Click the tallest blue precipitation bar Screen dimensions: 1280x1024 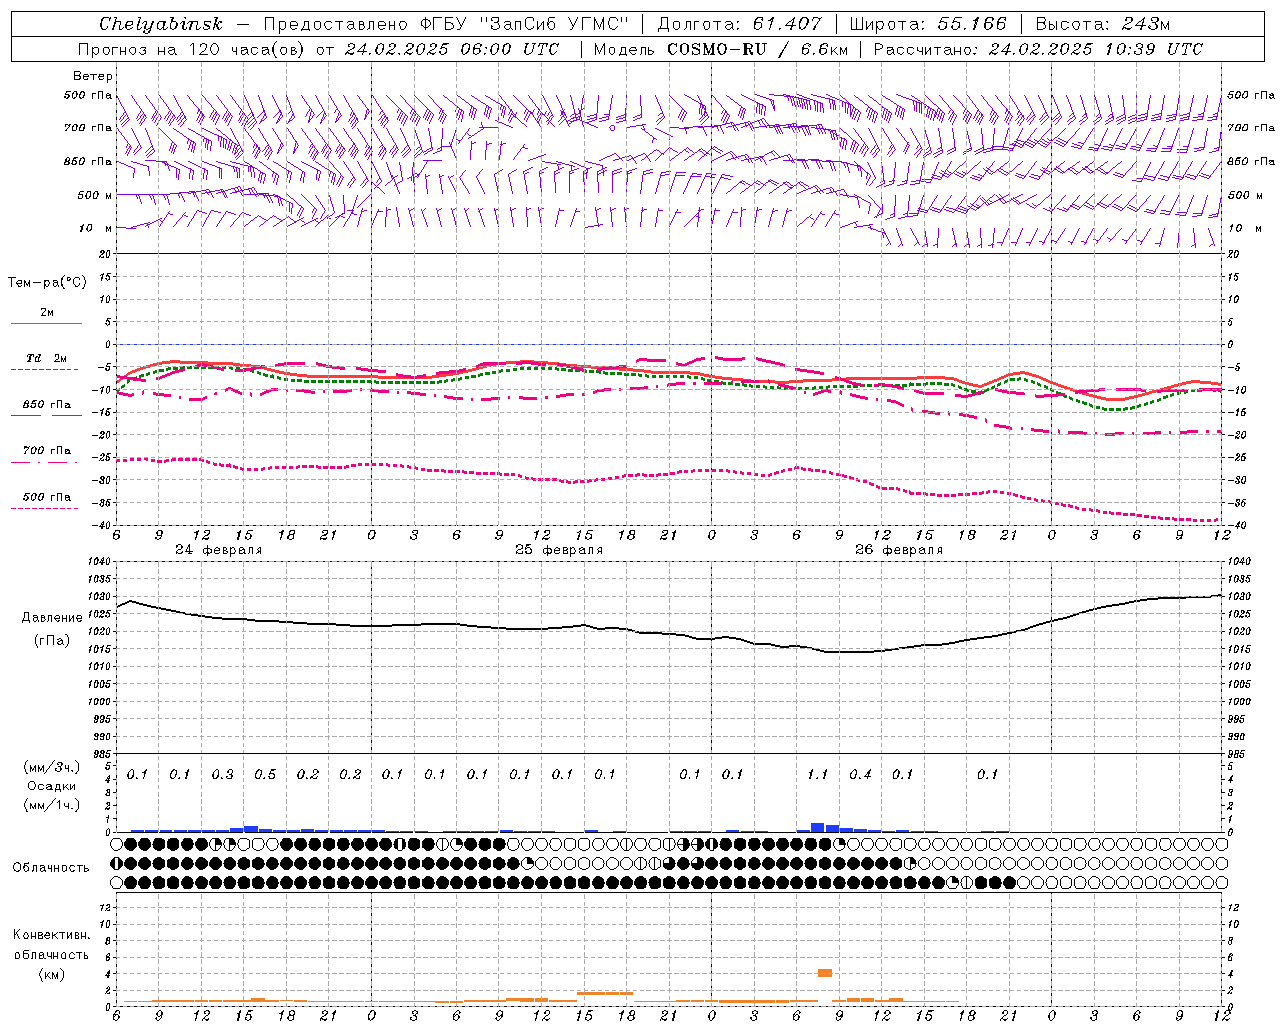pos(818,828)
